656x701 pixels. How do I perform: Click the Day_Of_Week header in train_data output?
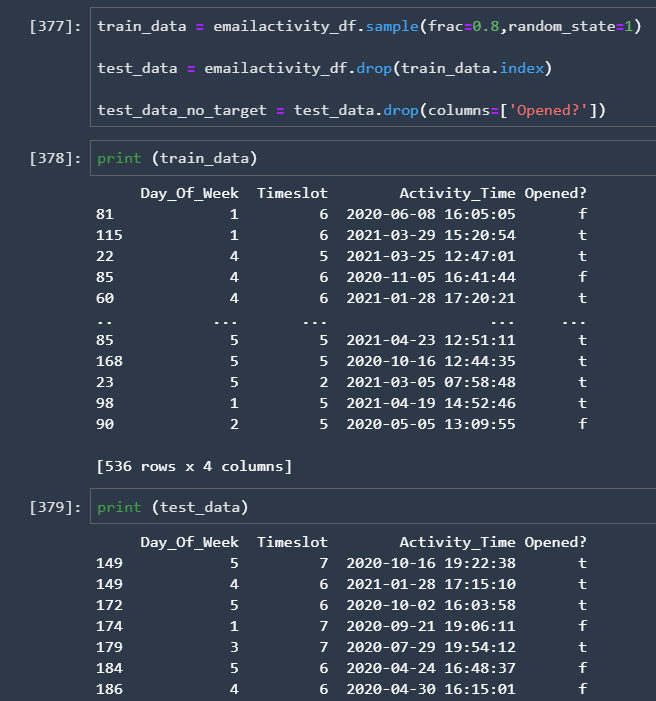(x=189, y=193)
